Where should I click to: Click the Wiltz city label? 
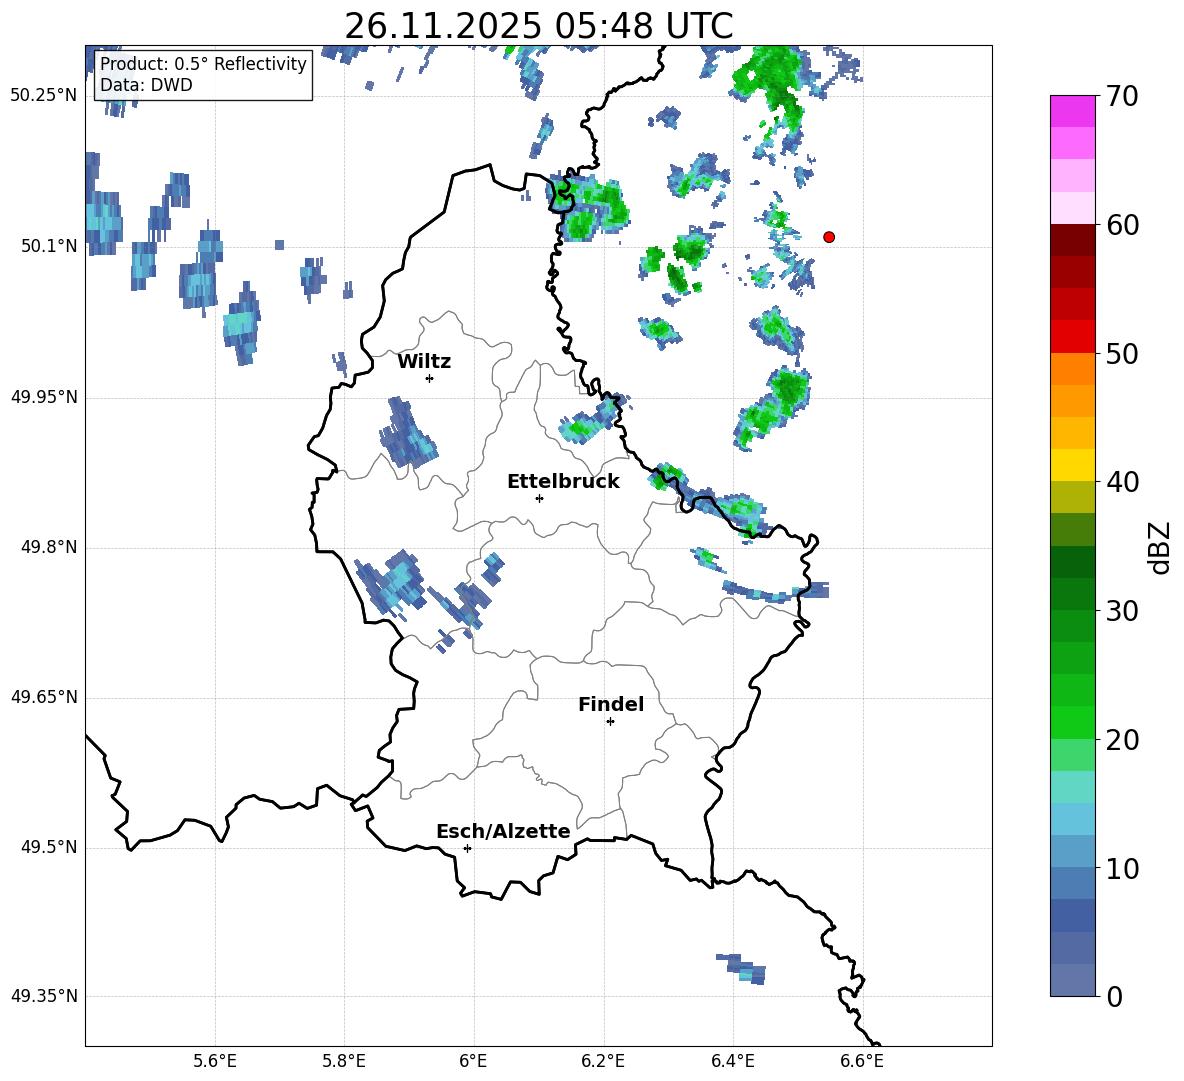(x=424, y=362)
